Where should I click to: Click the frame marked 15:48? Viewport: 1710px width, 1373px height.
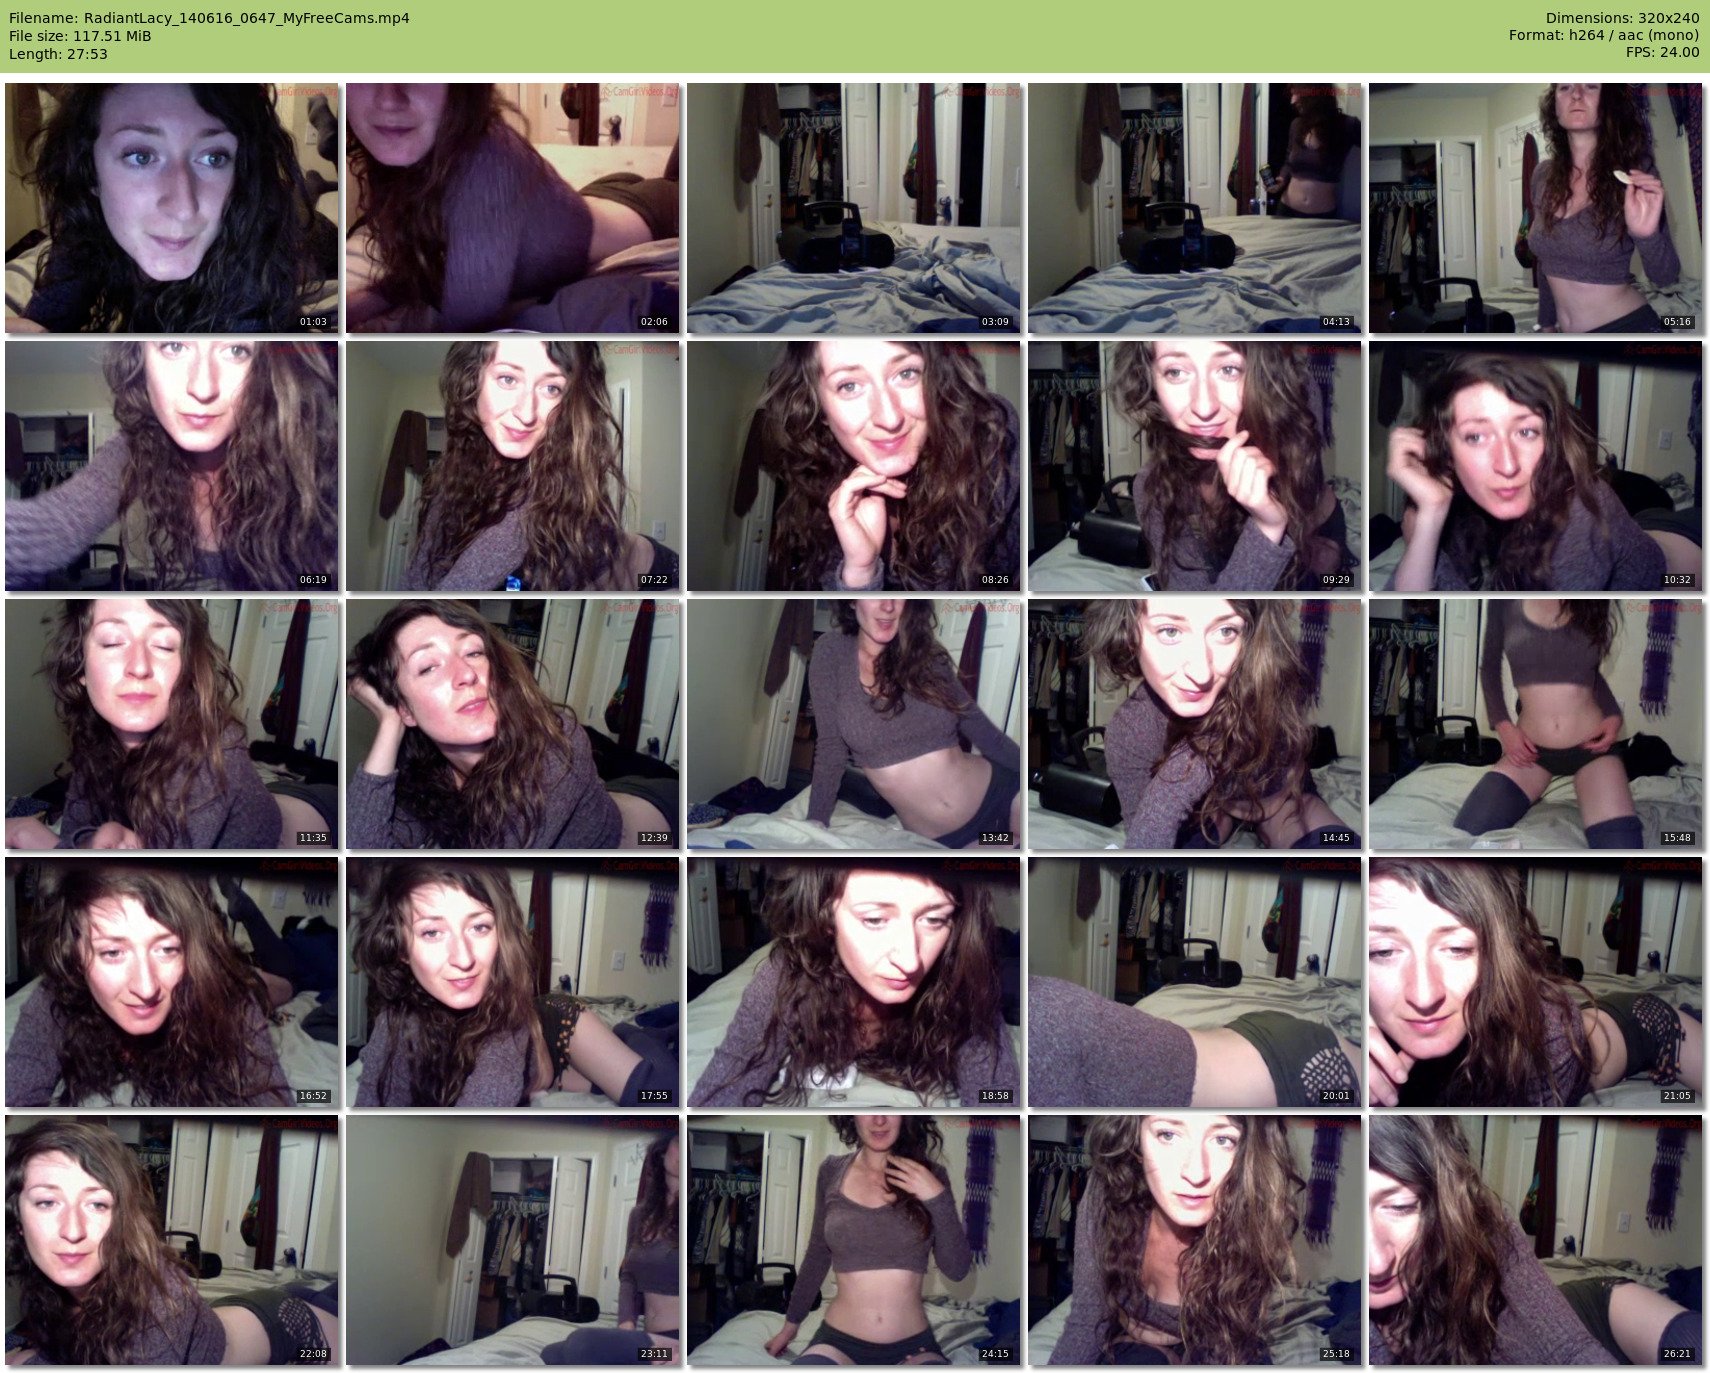pyautogui.click(x=1536, y=724)
